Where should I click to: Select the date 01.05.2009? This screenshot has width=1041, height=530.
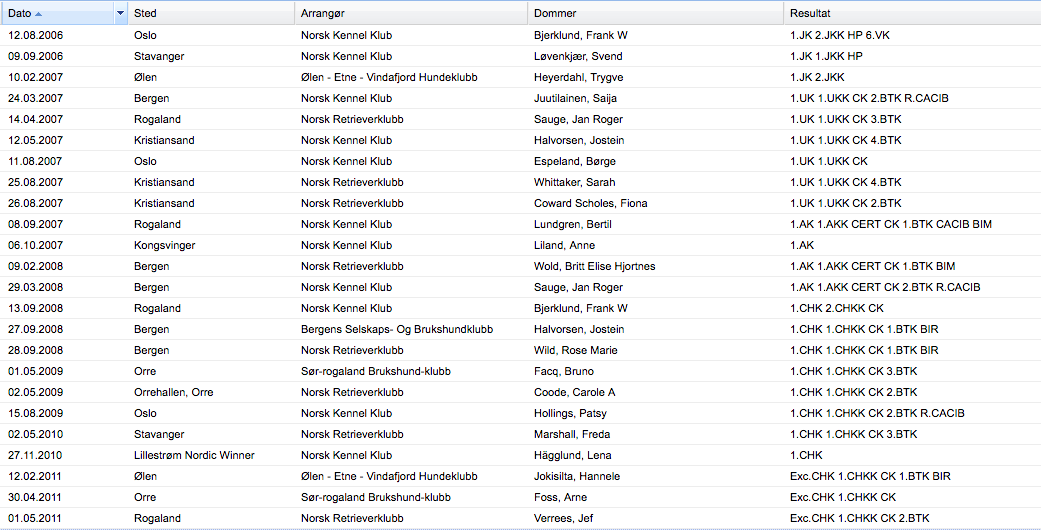pos(35,371)
